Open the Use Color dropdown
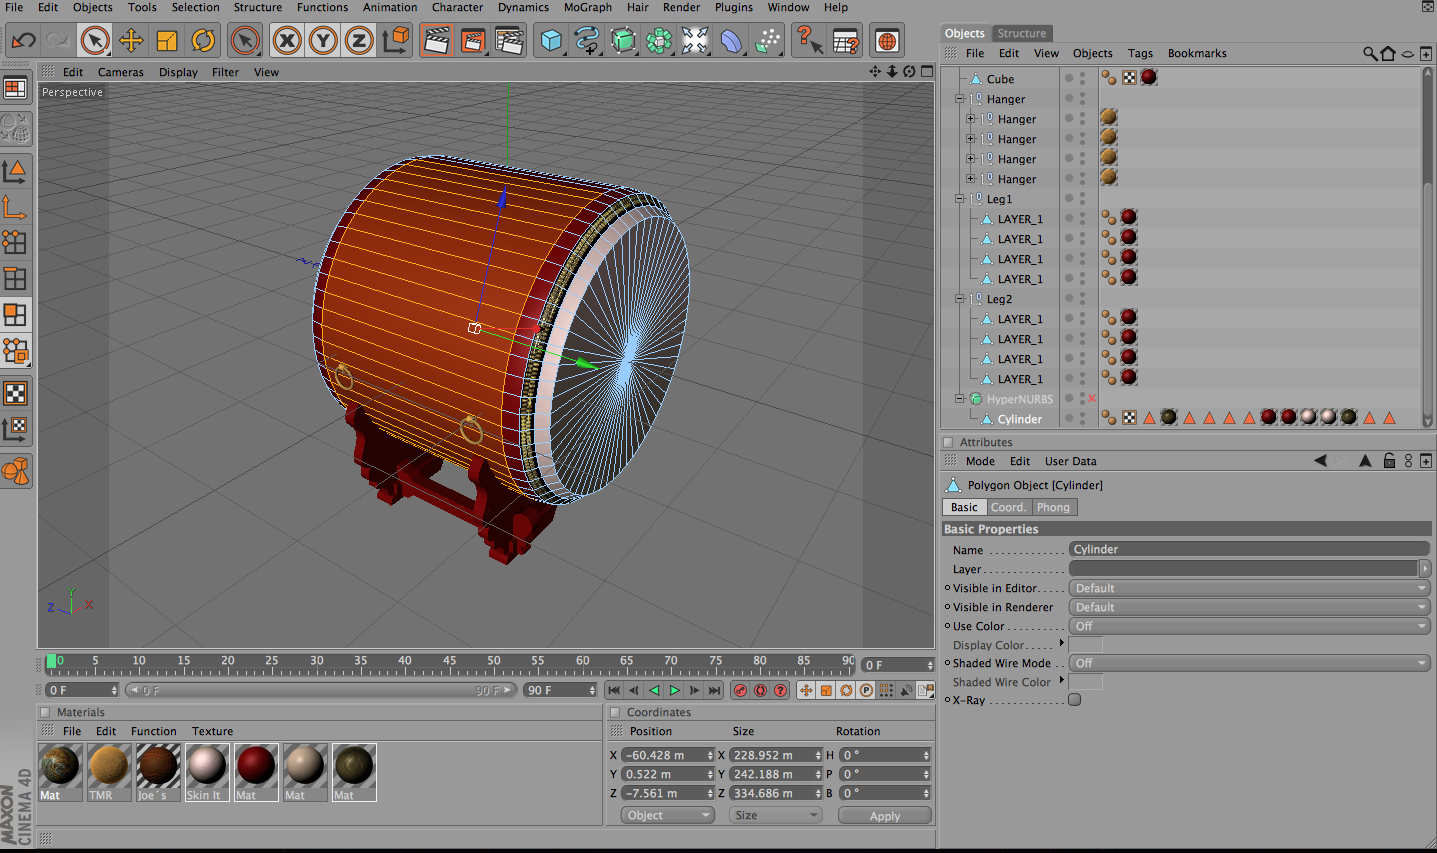1437x853 pixels. pyautogui.click(x=1249, y=626)
